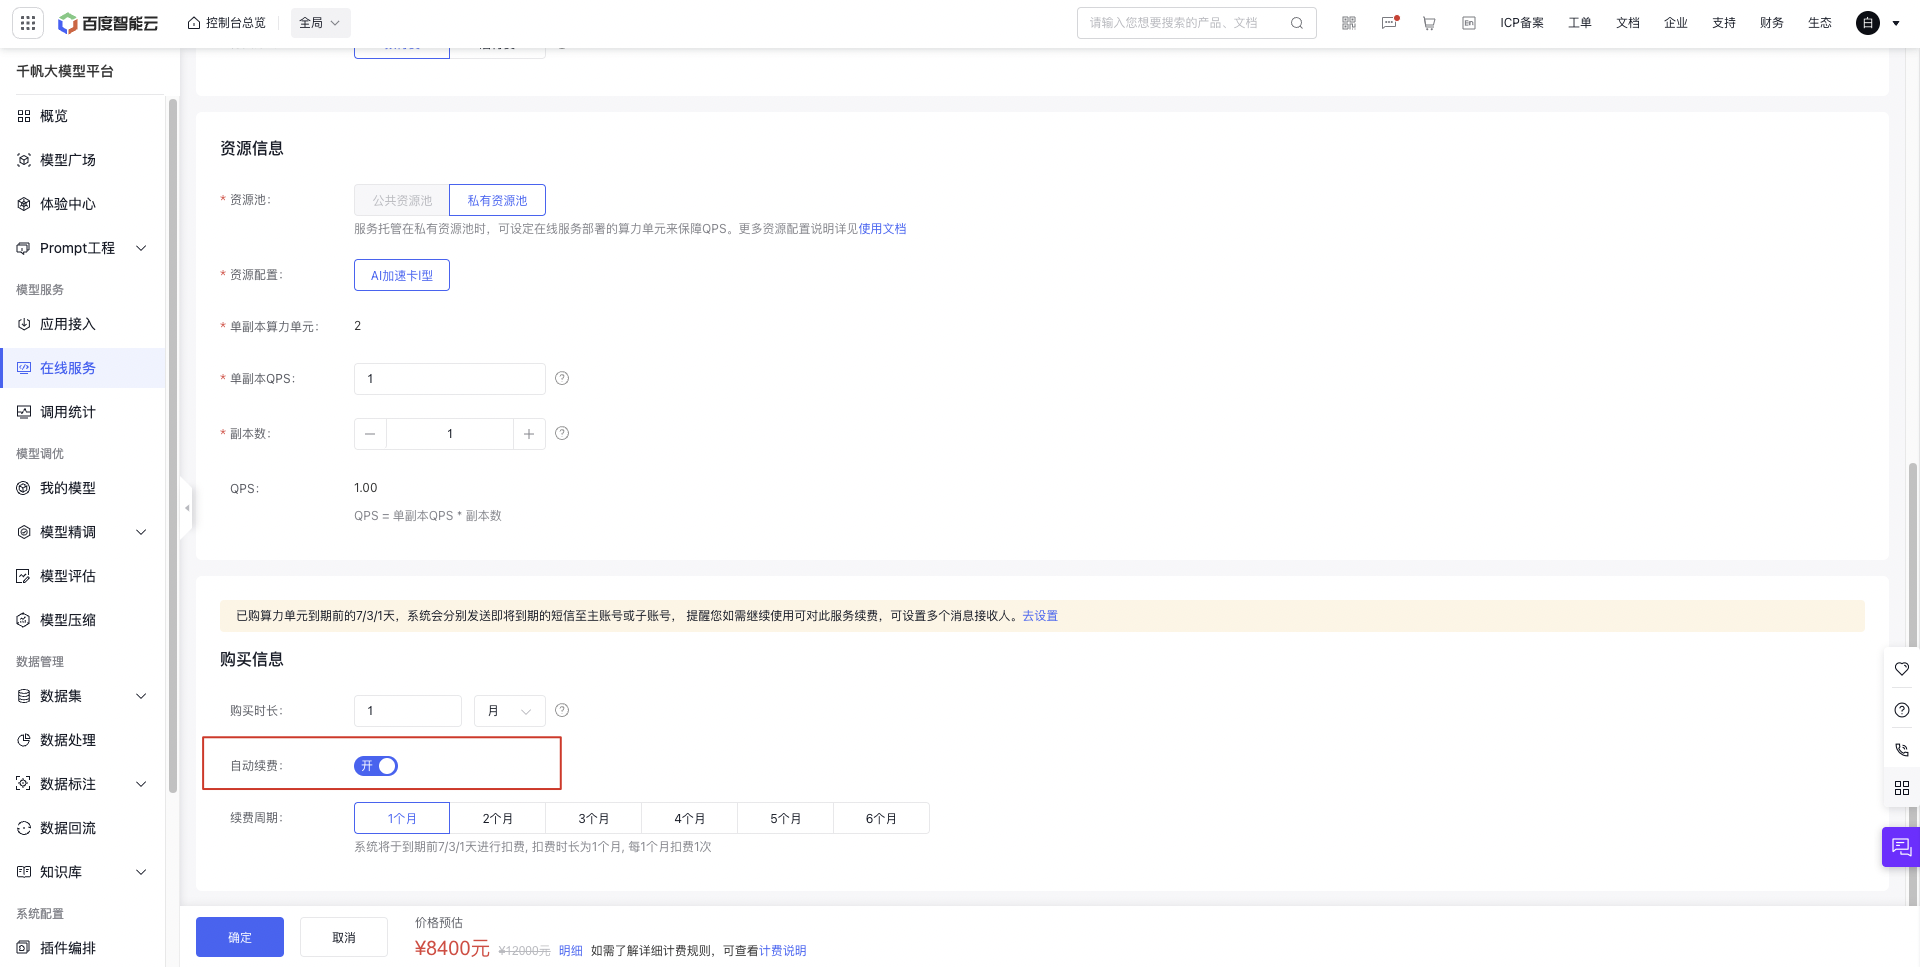Open the 使用文档 link
The width and height of the screenshot is (1920, 967).
pyautogui.click(x=882, y=229)
